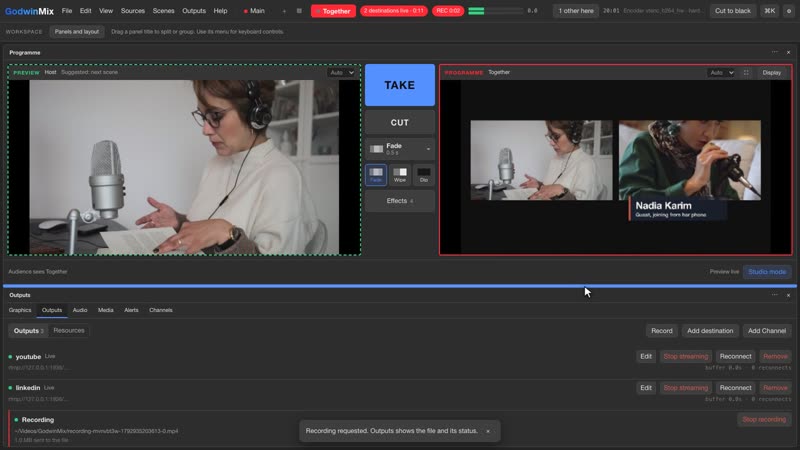Open the Sources menu
The image size is (800, 450).
tap(133, 11)
